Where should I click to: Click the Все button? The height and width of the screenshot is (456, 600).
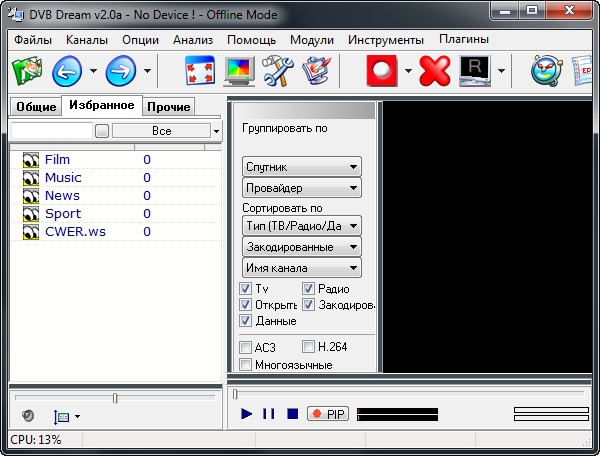tap(161, 131)
